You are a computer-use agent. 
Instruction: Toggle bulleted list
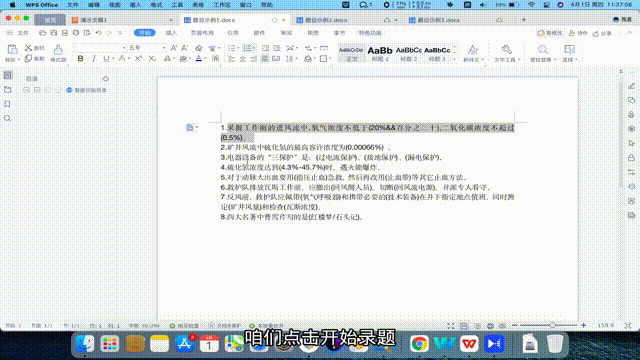coord(231,48)
